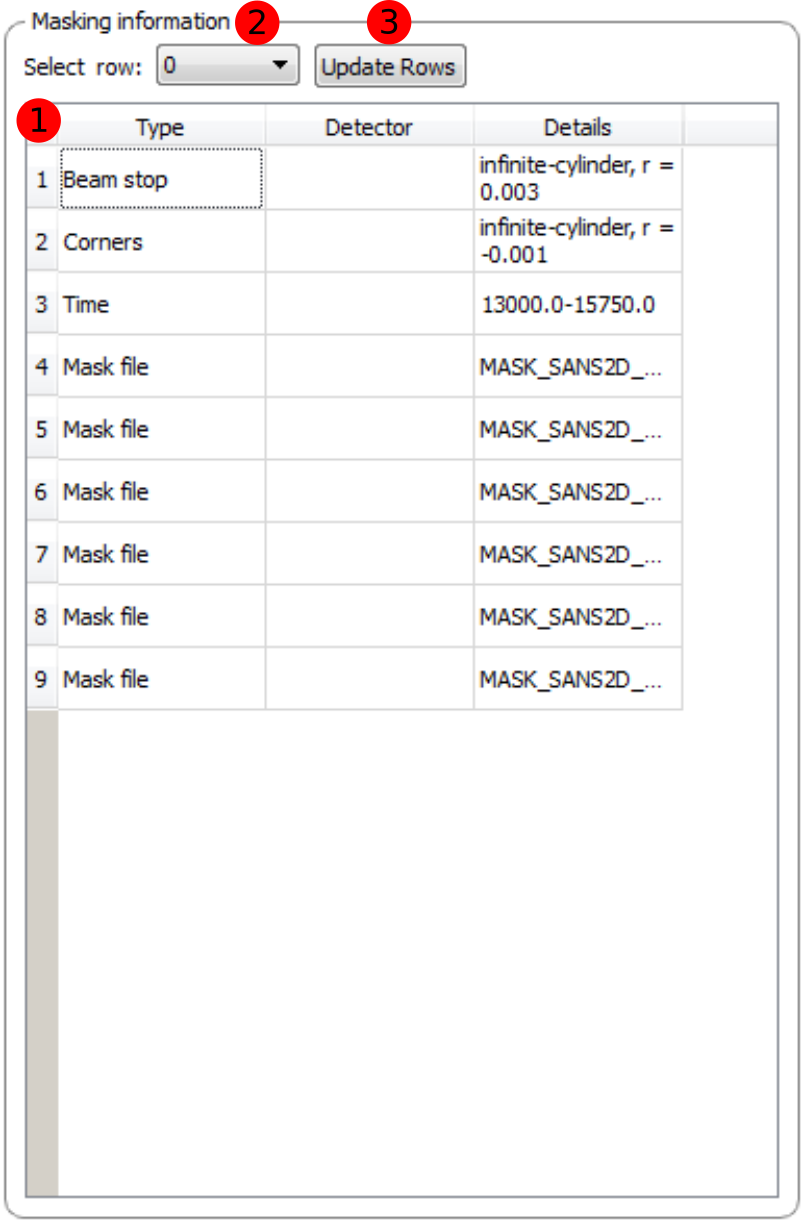The width and height of the screenshot is (802, 1223).
Task: Click the Details column header
Action: pos(577,127)
